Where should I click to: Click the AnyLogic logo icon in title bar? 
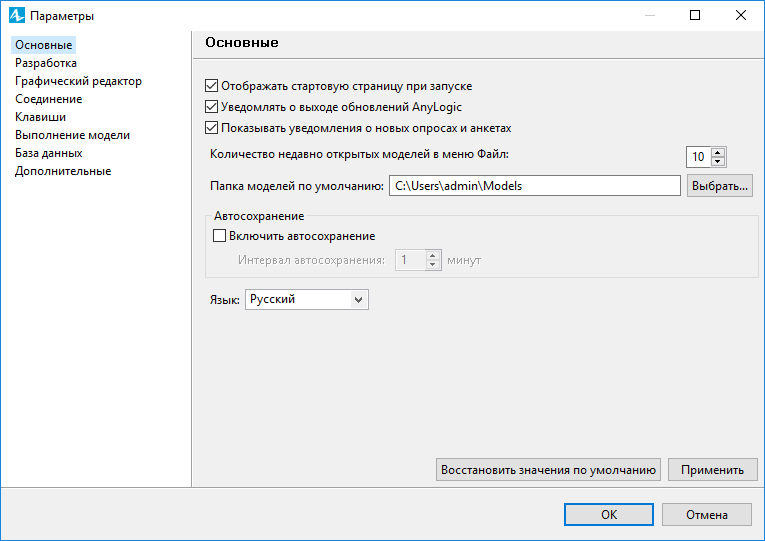[17, 16]
